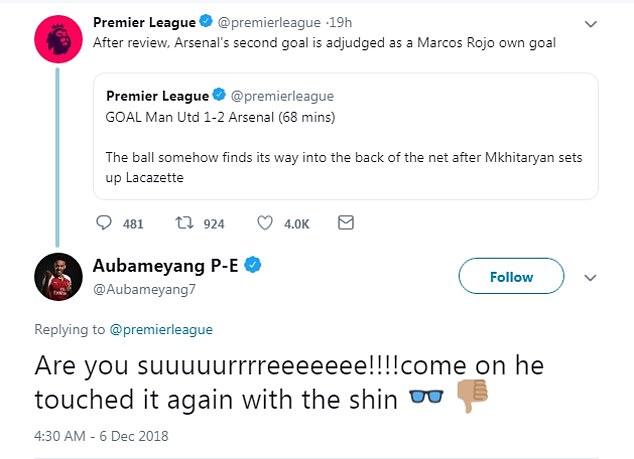
Task: Open Aubameyang's profile picture
Action: point(55,277)
